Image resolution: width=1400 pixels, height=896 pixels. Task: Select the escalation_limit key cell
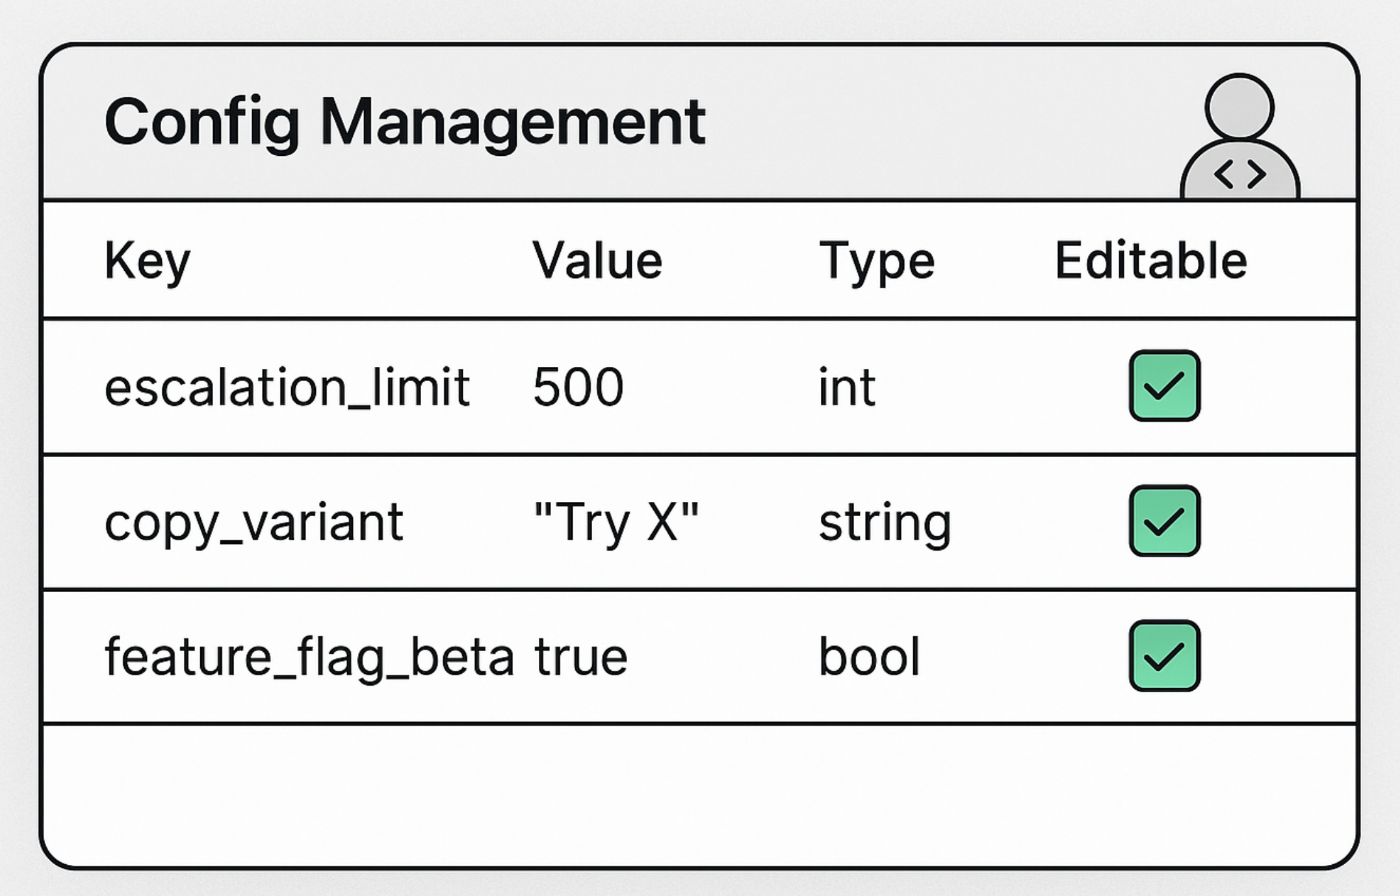pos(287,387)
